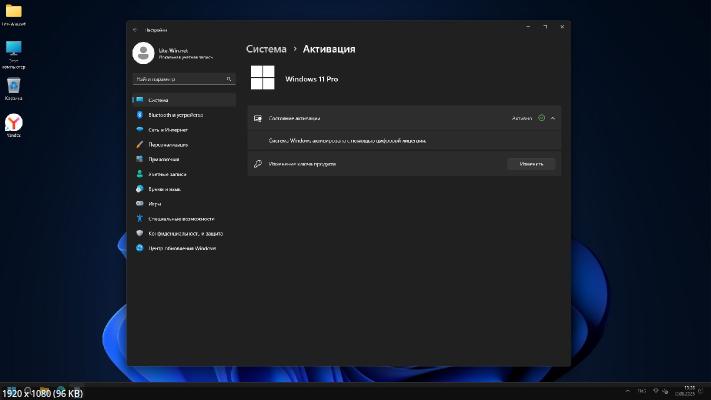The image size is (711, 400).
Task: Select Приложения in the sidebar
Action: click(163, 159)
